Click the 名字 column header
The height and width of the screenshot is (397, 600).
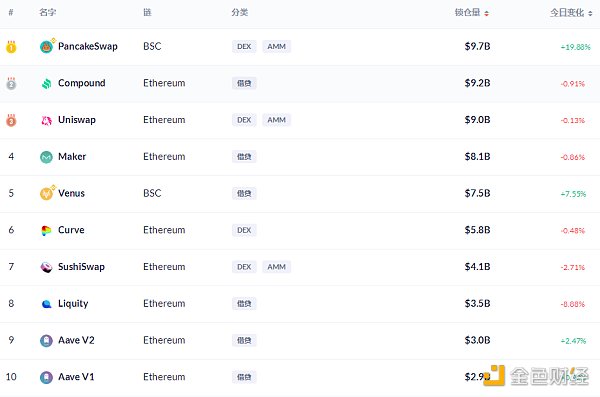(x=48, y=12)
